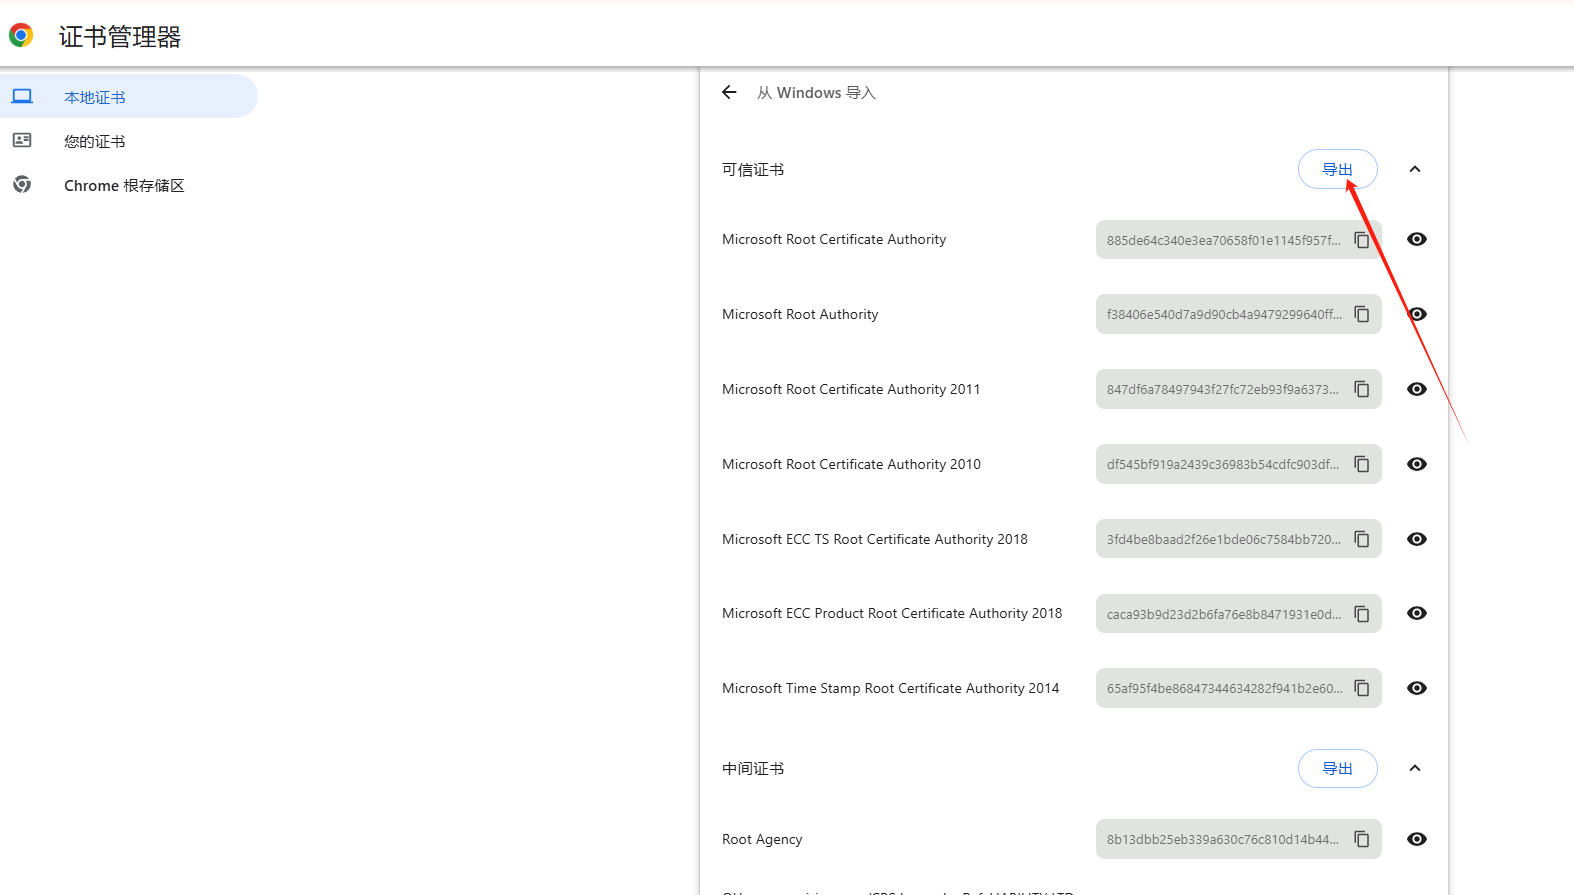Collapse the 可信证书 section

tap(1415, 169)
